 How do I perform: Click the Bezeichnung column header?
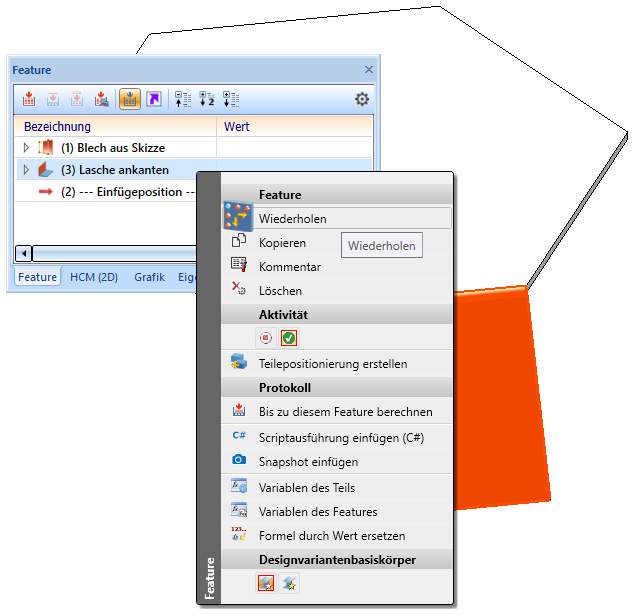click(x=115, y=126)
